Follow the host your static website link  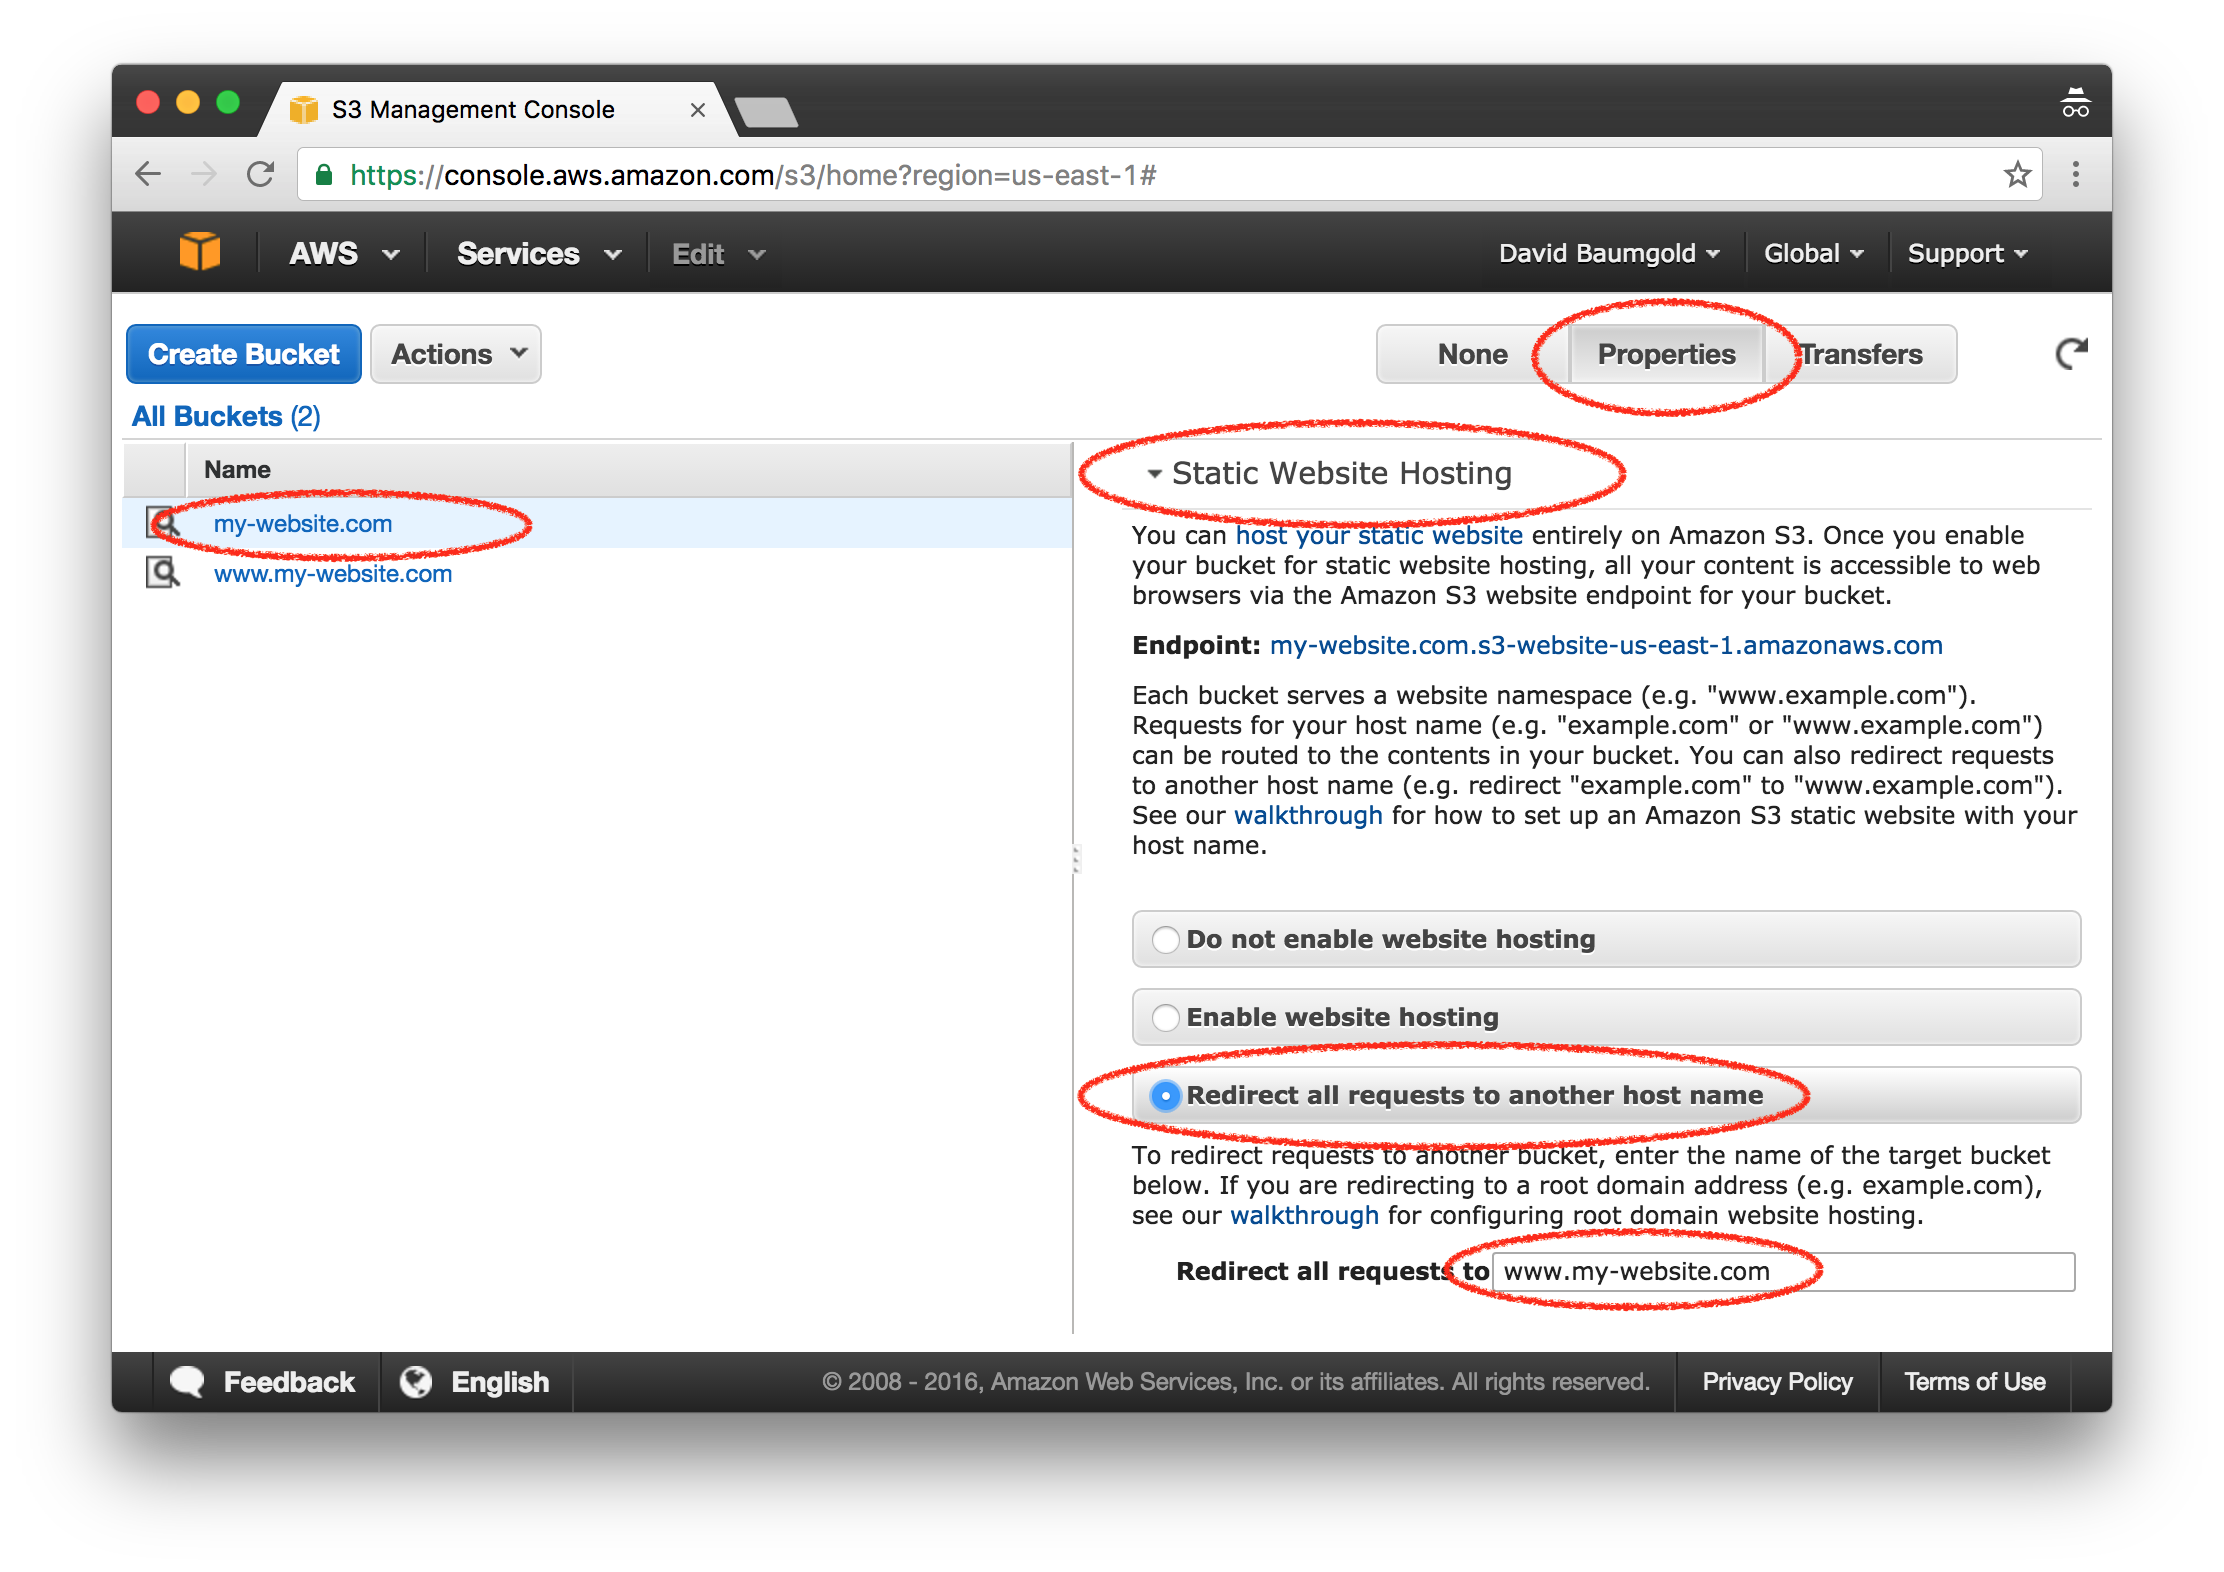[x=1379, y=535]
